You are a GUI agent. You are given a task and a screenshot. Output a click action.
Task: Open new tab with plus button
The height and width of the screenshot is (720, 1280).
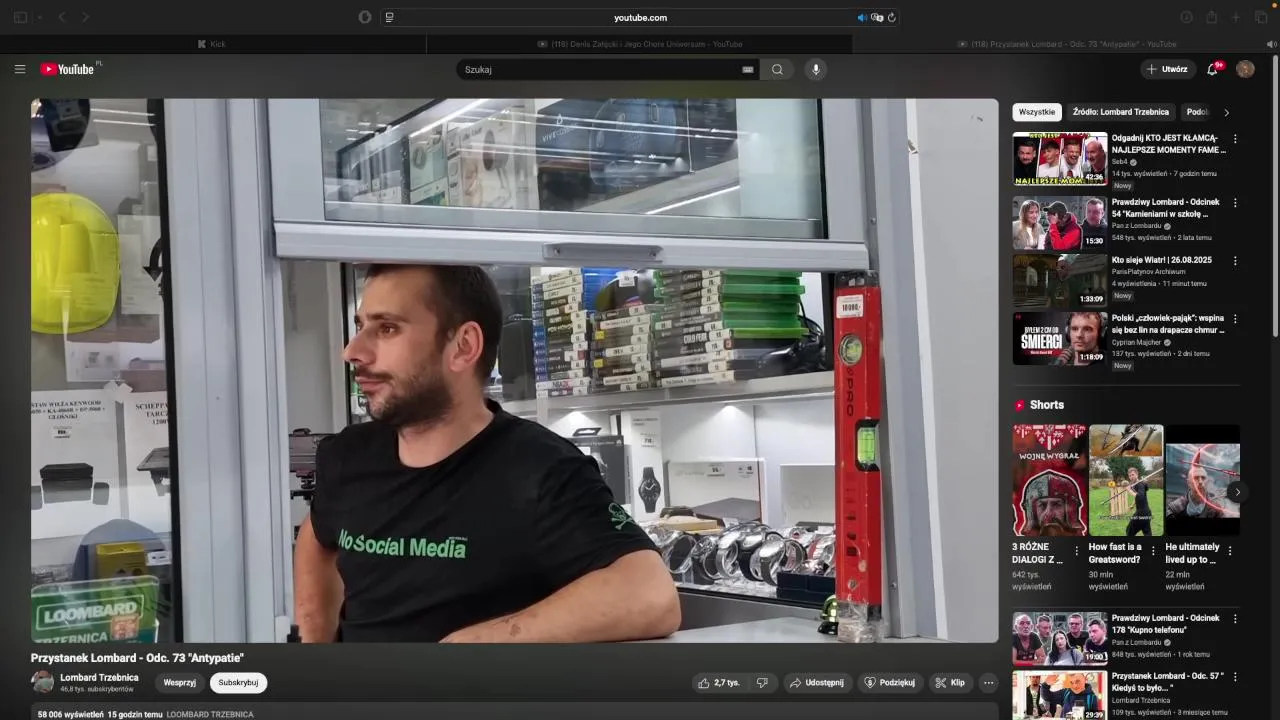point(1236,17)
